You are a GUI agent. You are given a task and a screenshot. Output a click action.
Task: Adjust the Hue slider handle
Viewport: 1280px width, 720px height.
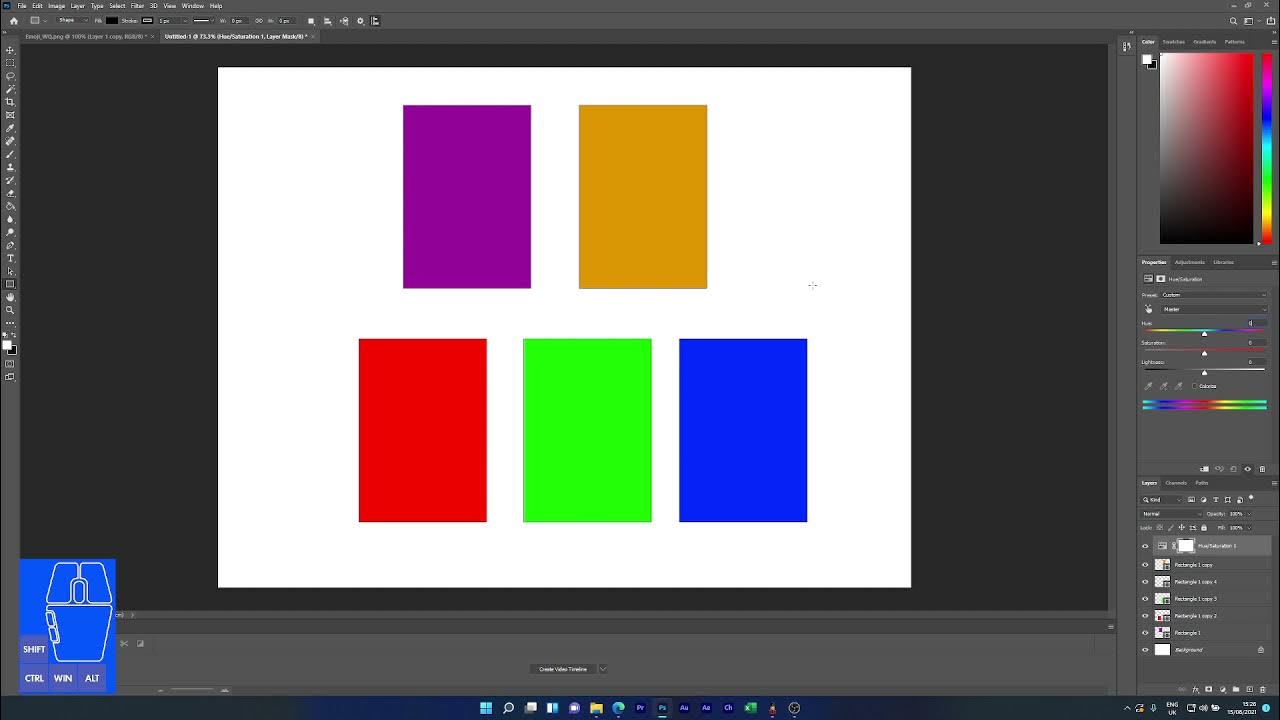coord(1204,334)
